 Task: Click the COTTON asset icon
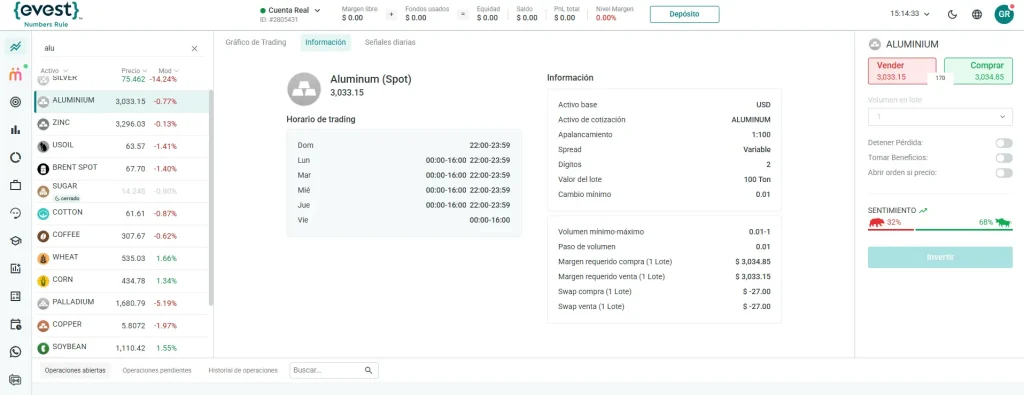(x=43, y=213)
